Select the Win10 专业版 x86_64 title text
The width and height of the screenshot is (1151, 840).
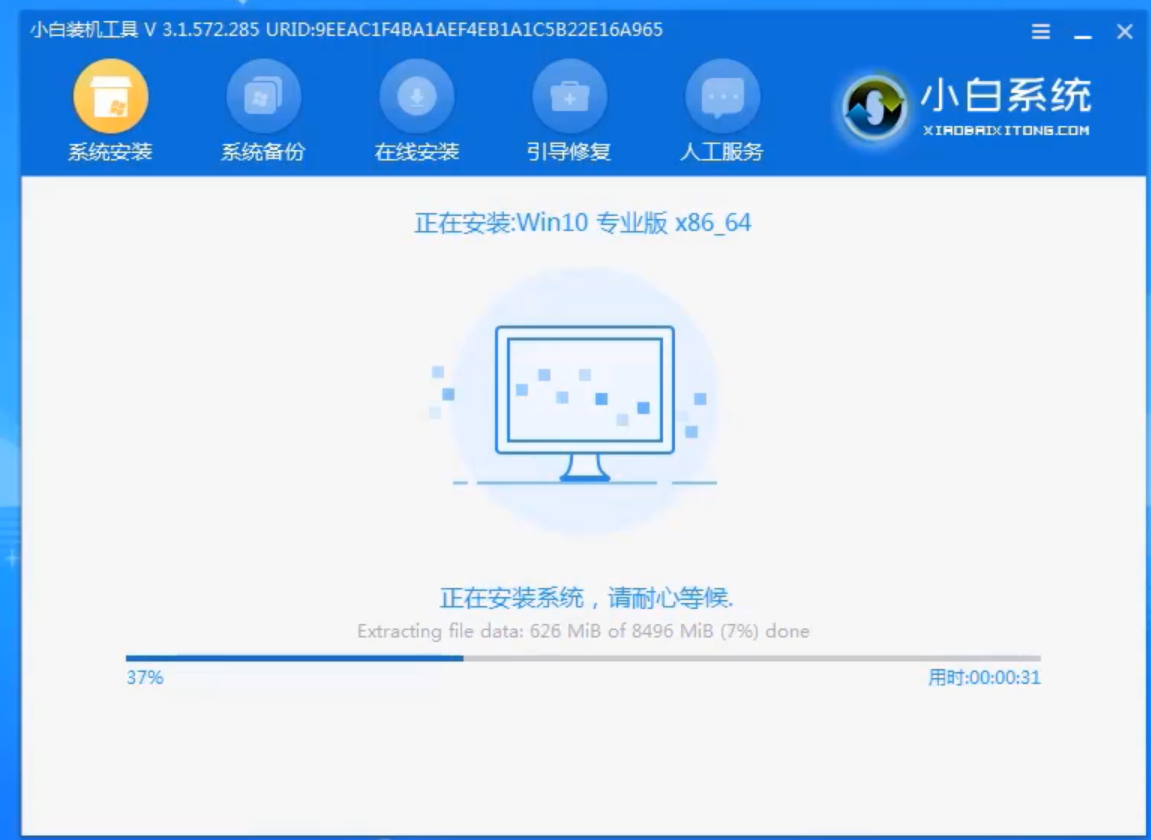(575, 224)
